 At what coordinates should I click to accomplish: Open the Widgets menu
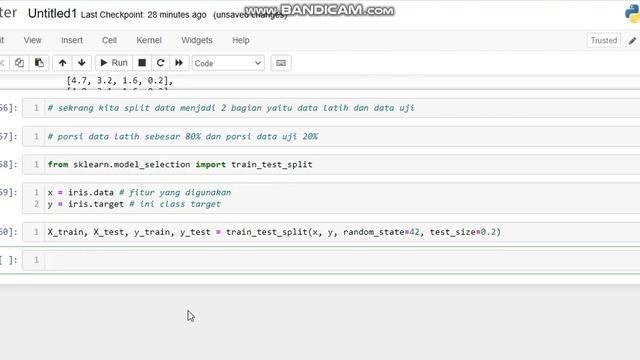[197, 40]
